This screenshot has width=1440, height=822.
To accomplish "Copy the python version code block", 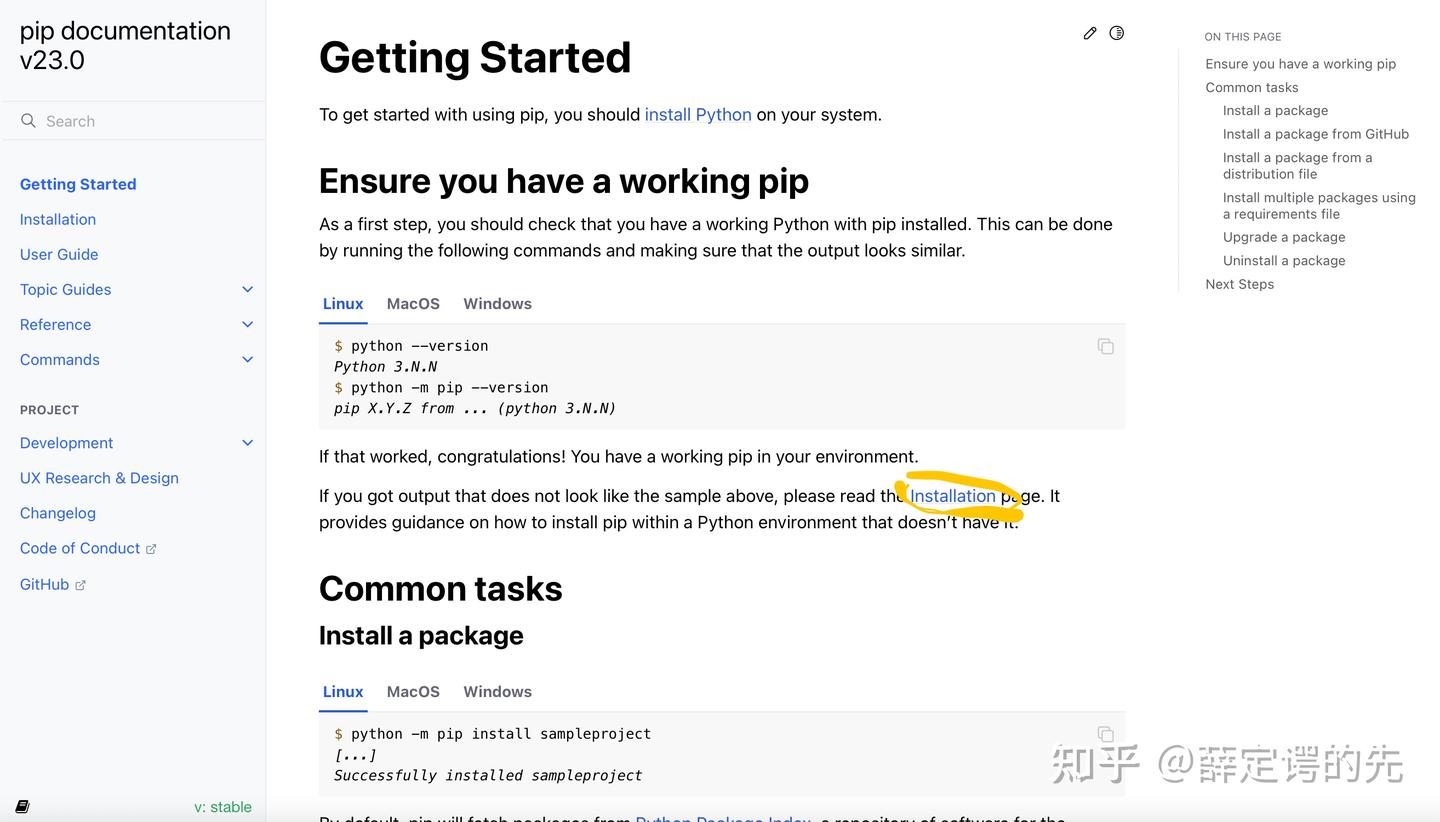I will point(1105,346).
